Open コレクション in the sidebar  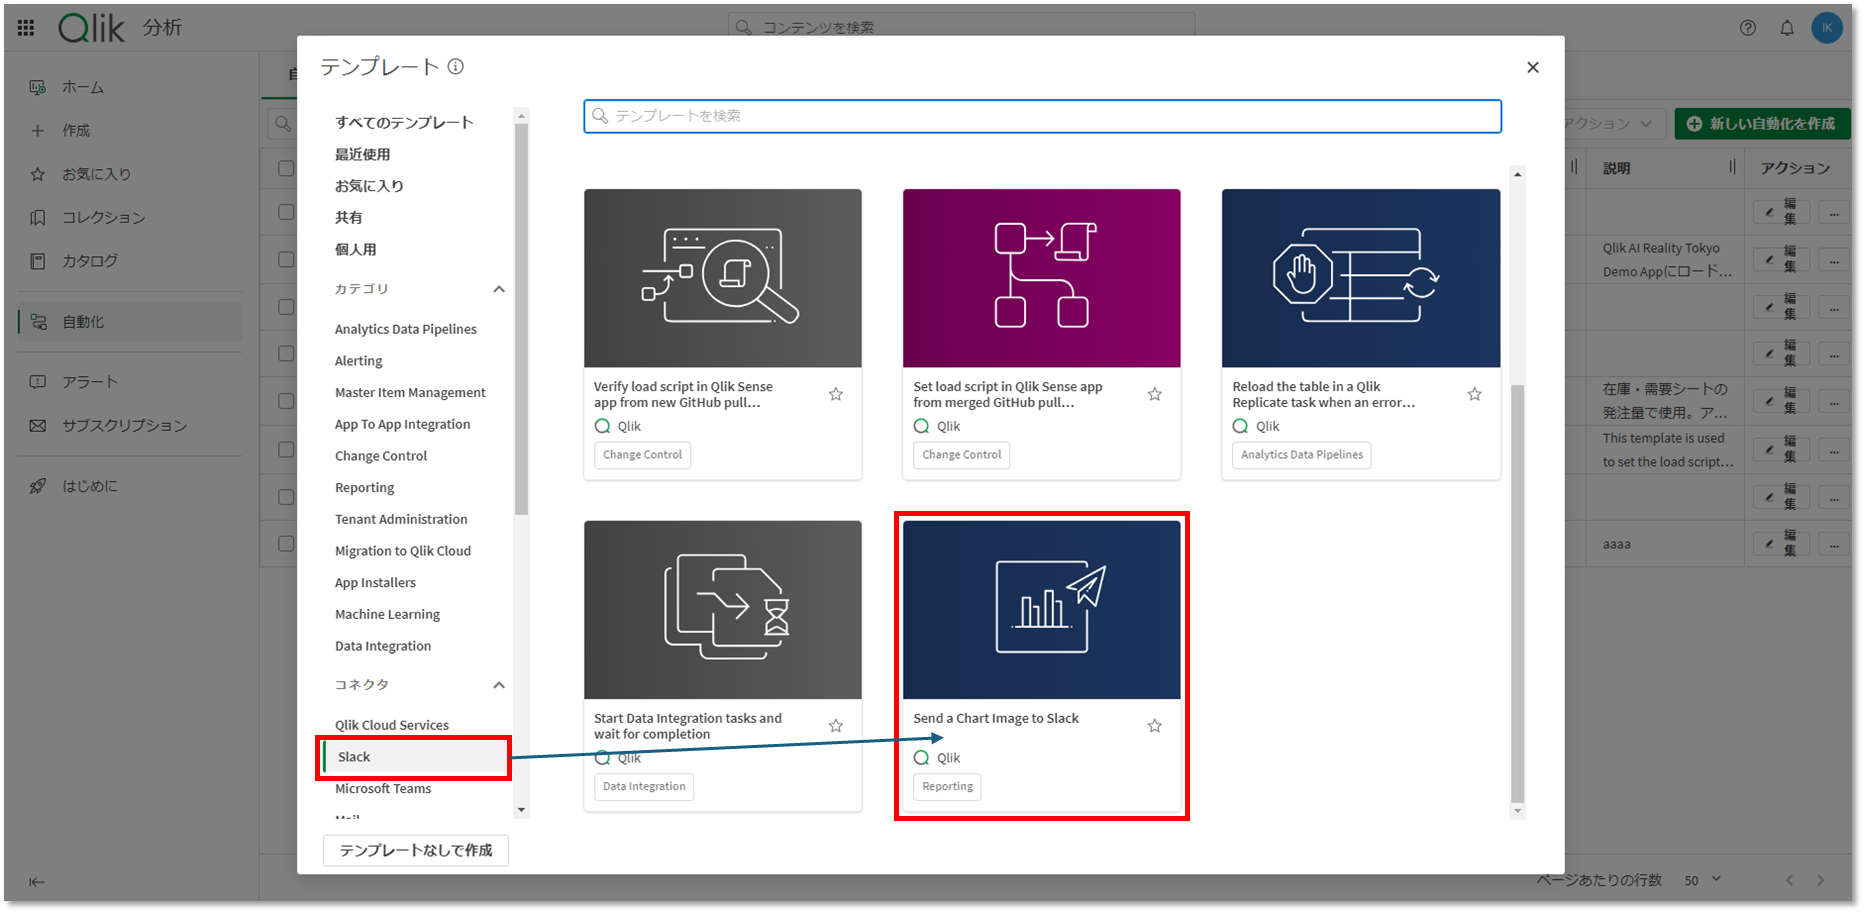130,217
